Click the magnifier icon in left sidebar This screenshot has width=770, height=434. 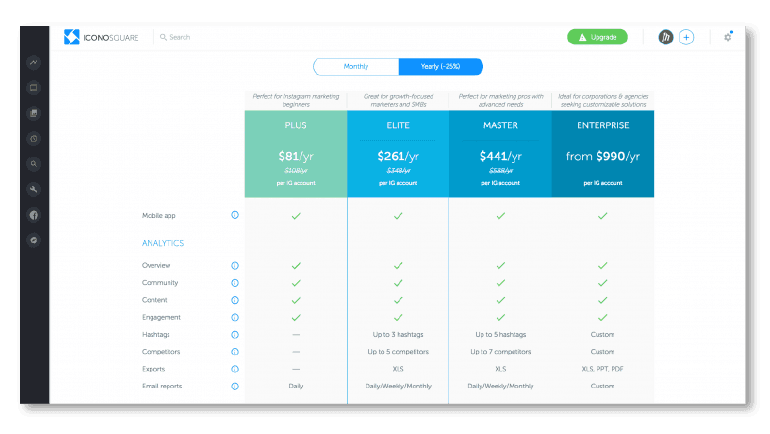(x=33, y=164)
